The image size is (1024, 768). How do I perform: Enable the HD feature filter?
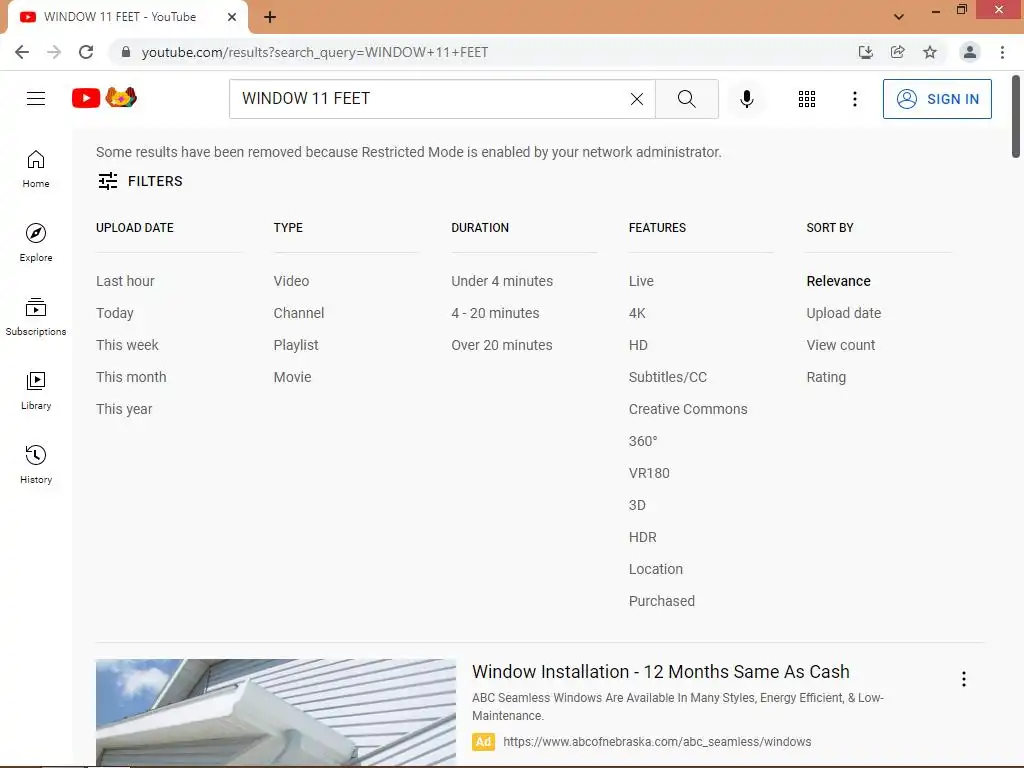pyautogui.click(x=638, y=345)
